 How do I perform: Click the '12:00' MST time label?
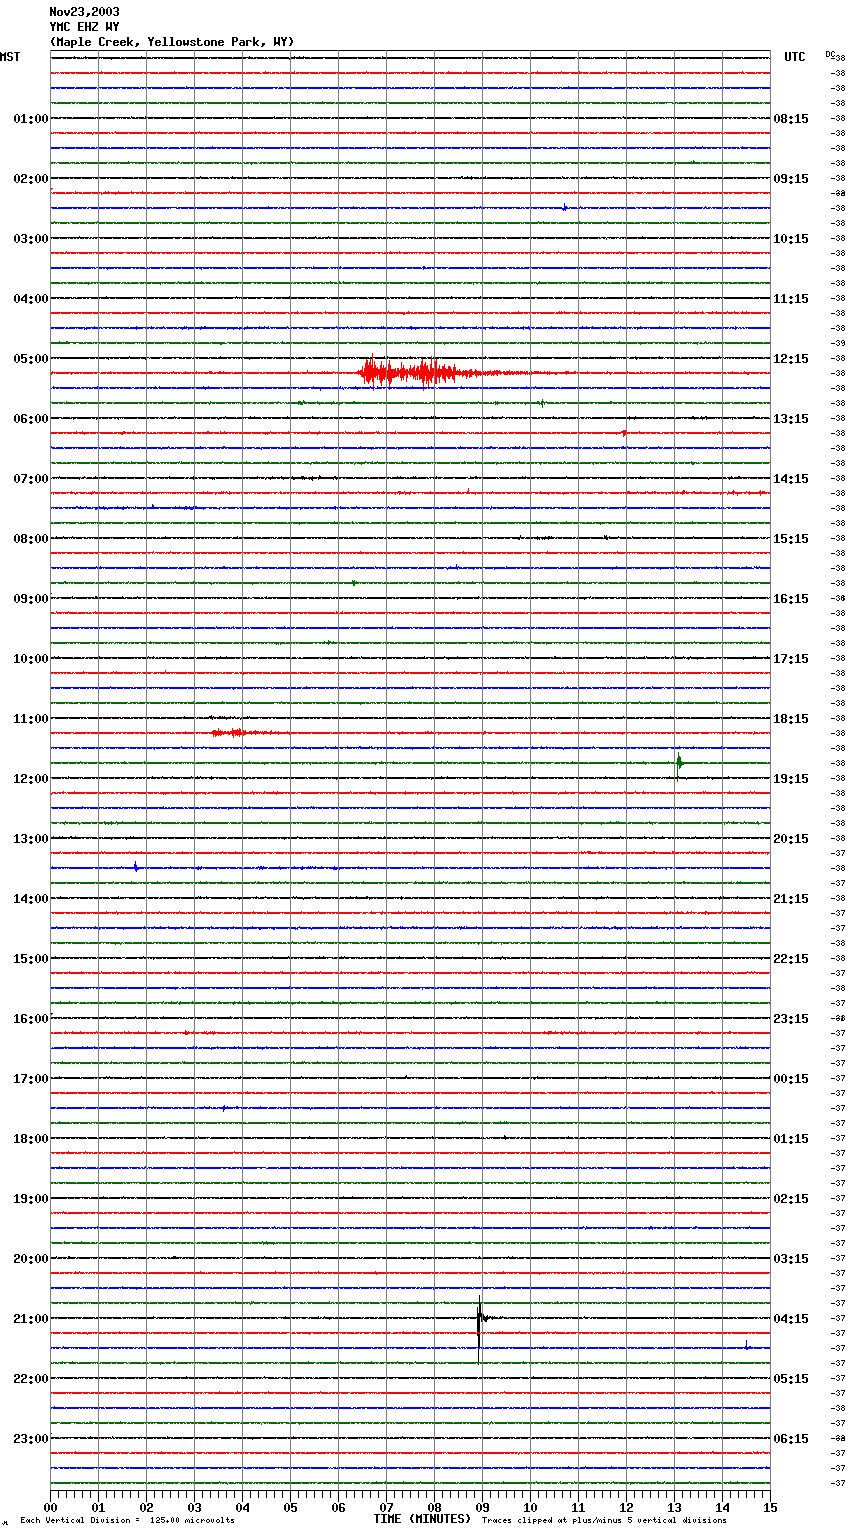(30, 779)
